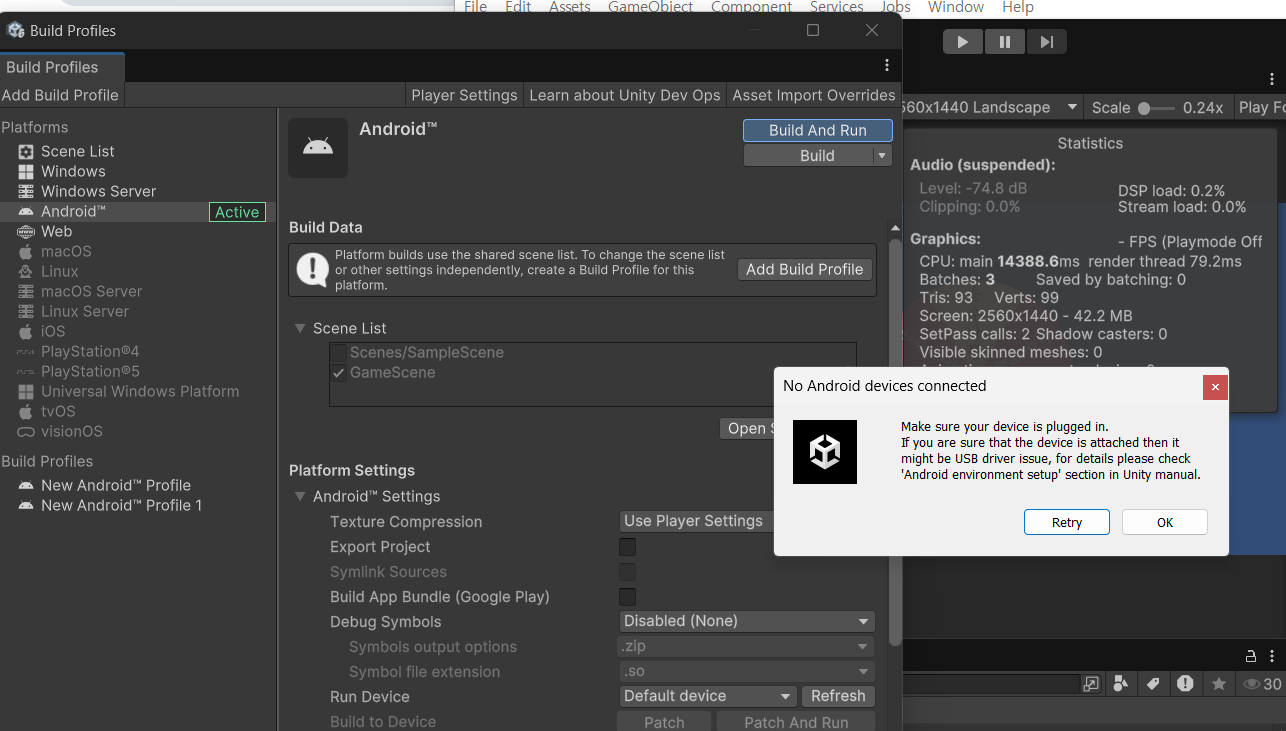Adjust the Game view Scale slider
The width and height of the screenshot is (1286, 731).
1155,108
